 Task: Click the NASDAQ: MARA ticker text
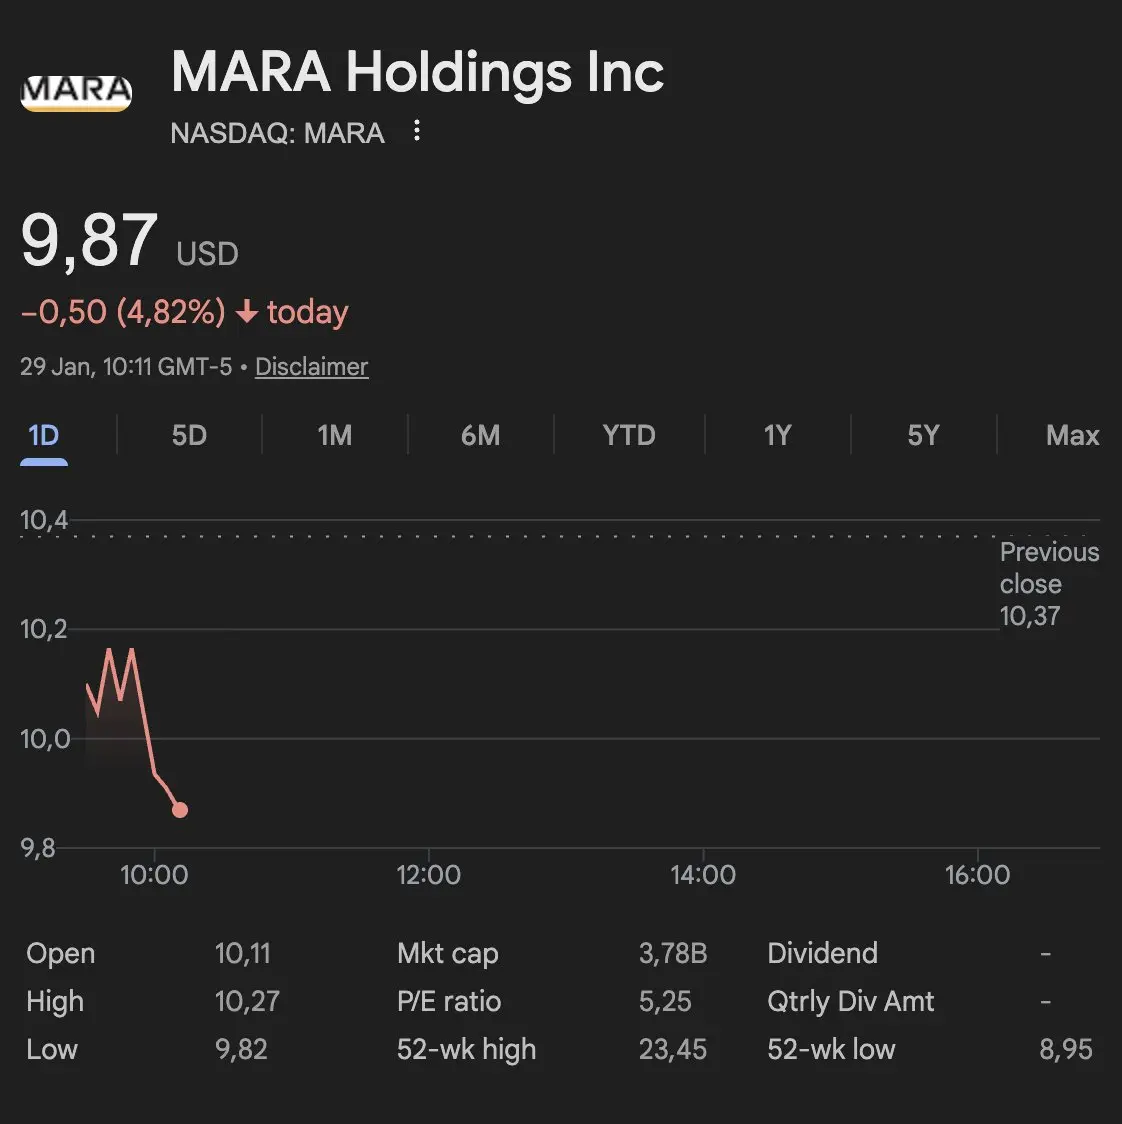pyautogui.click(x=277, y=133)
